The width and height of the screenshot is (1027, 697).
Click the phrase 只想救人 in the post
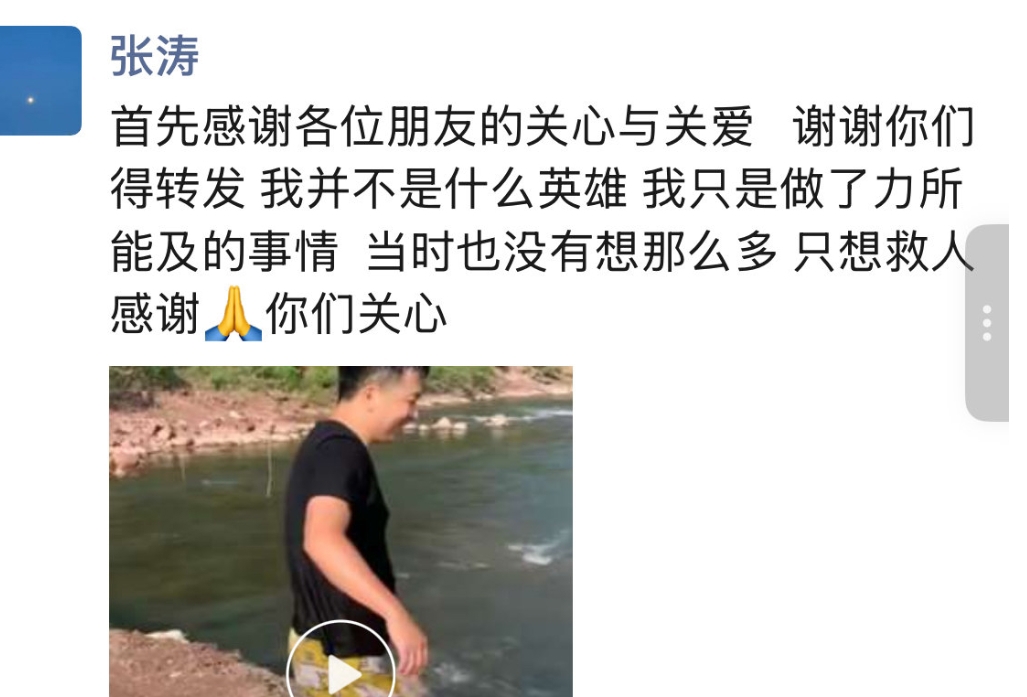[x=884, y=252]
